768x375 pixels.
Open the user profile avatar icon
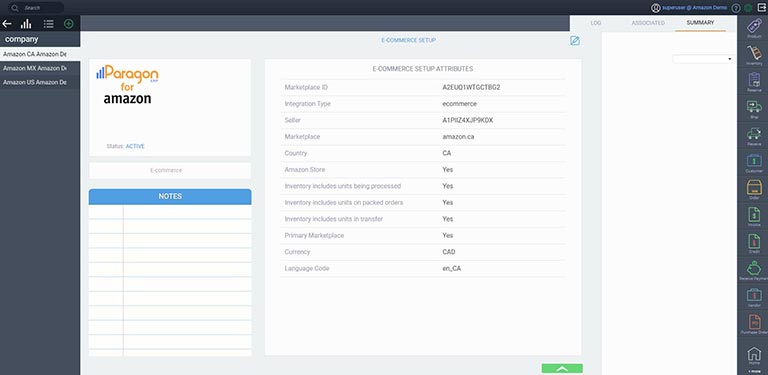click(x=656, y=8)
